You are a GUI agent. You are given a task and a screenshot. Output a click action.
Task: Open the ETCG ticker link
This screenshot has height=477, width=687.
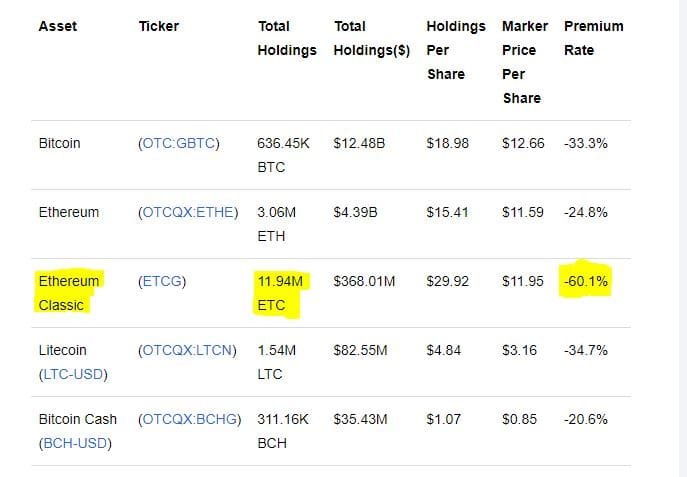click(162, 281)
